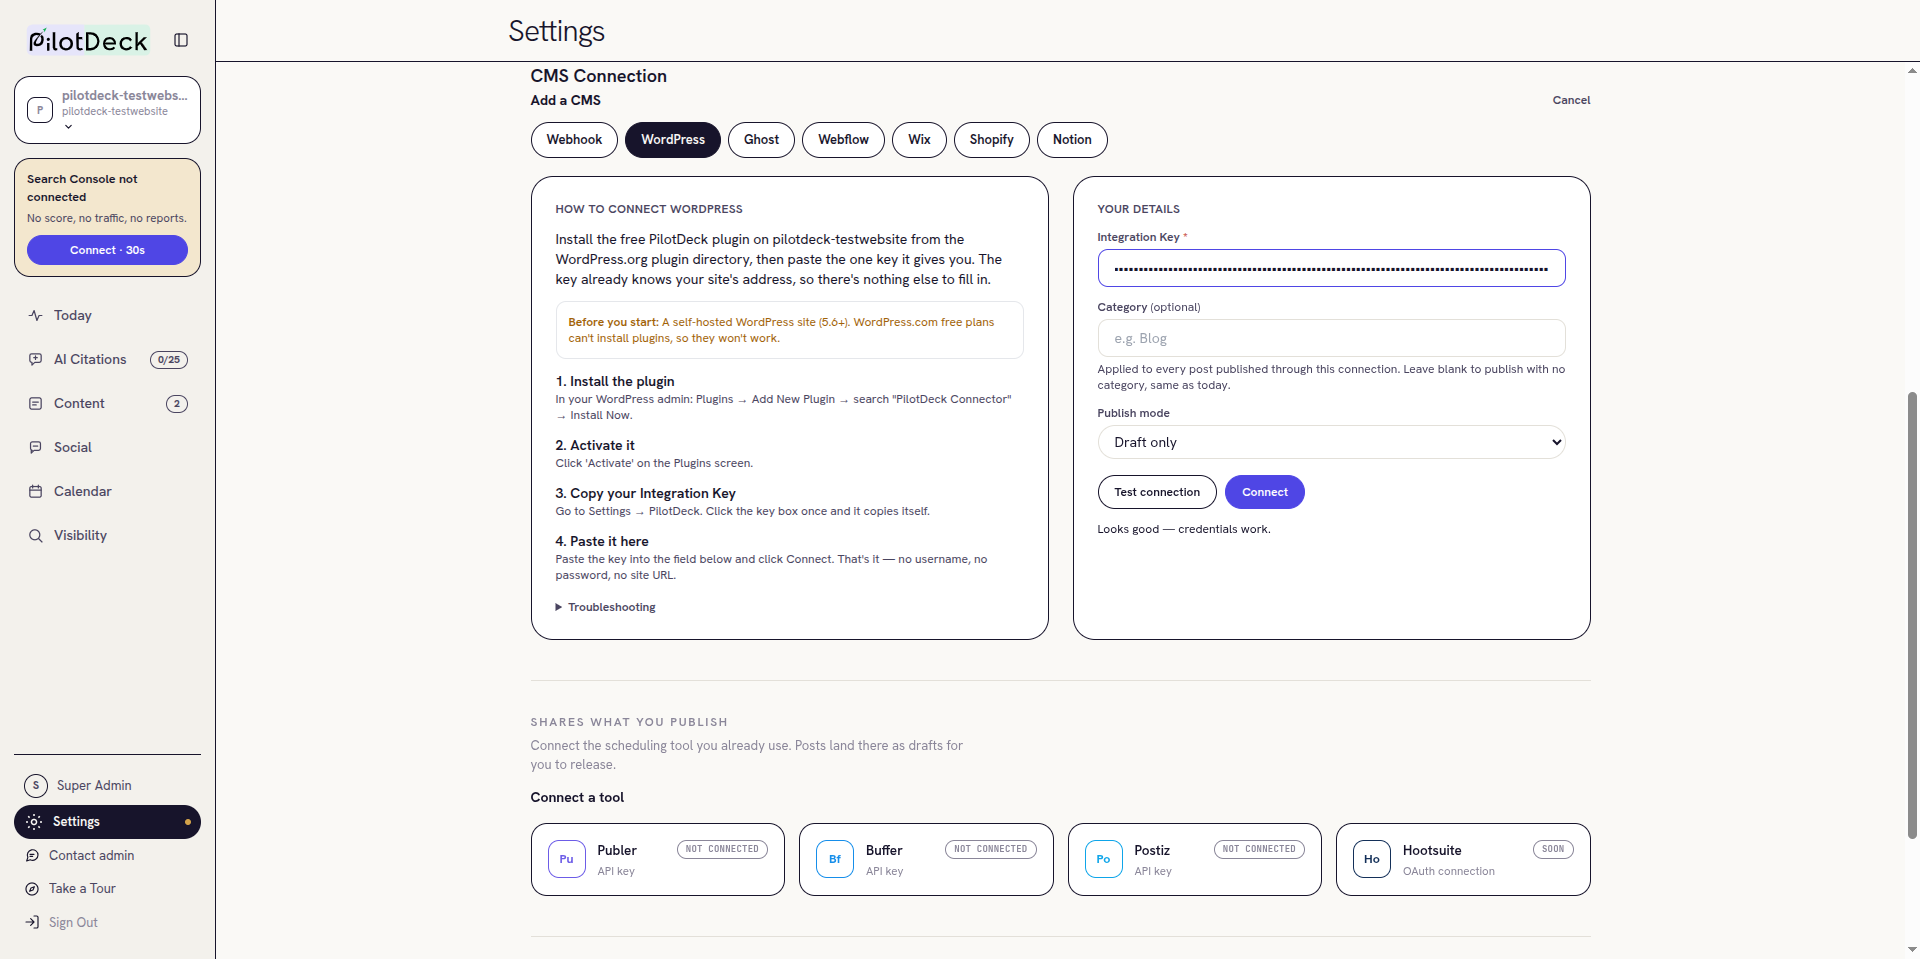Expand the Troubleshooting section
This screenshot has width=1920, height=959.
[x=606, y=607]
